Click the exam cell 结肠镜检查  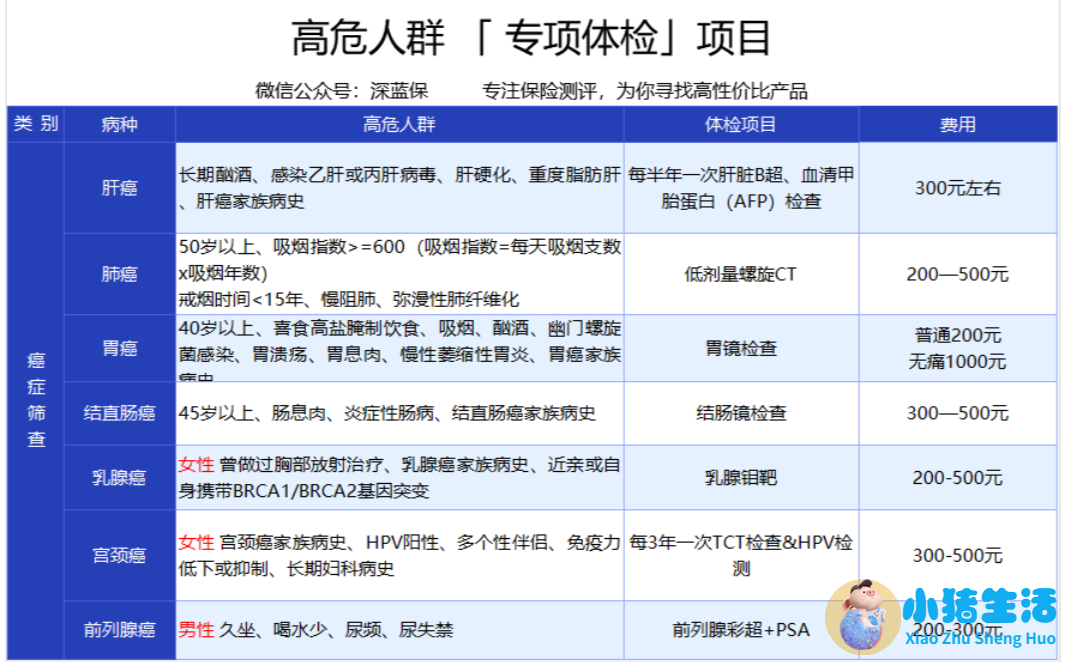(x=741, y=413)
